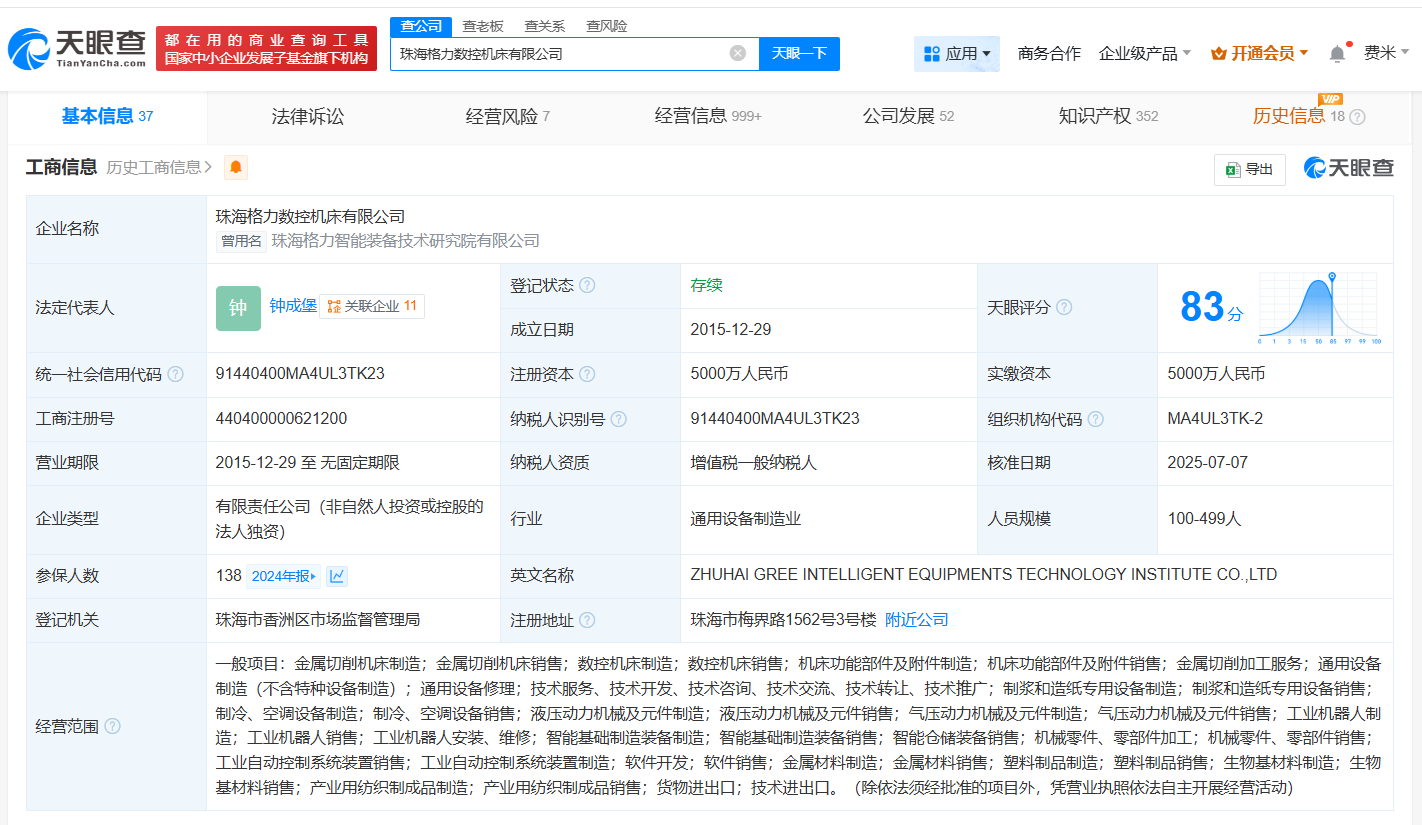Select the 查老板 search tab

(x=483, y=26)
